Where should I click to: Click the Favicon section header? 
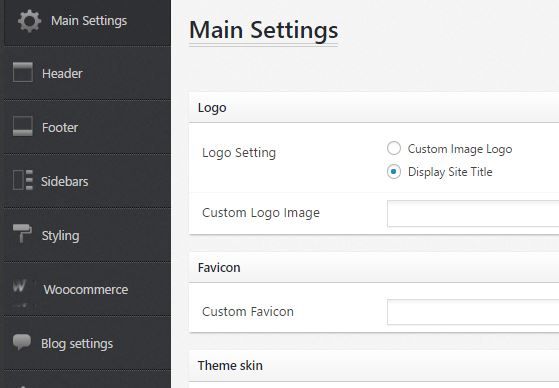374,267
